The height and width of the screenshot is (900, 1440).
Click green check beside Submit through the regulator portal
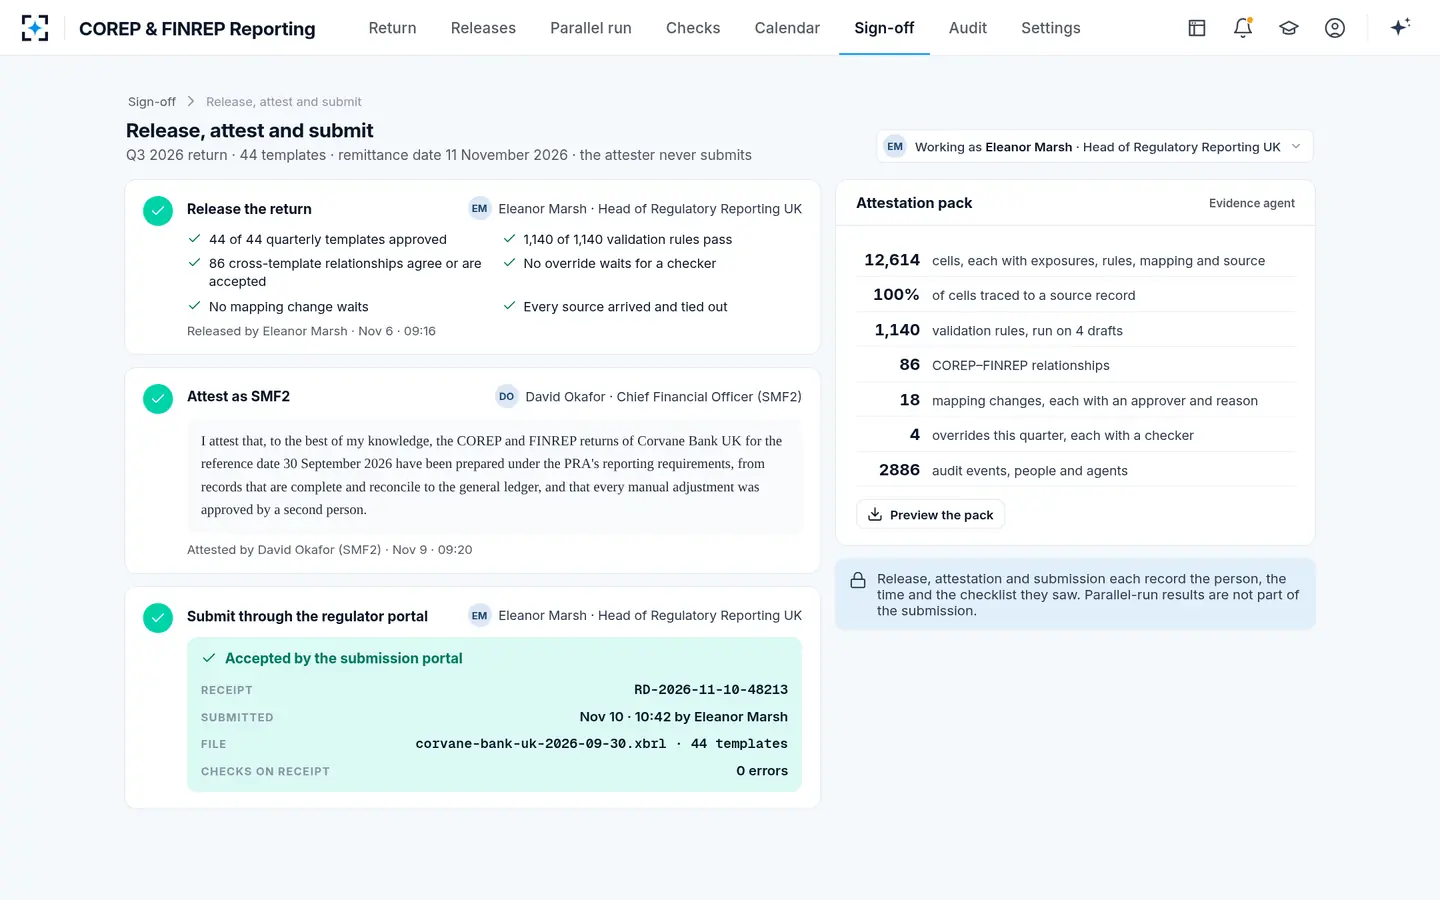coord(158,618)
